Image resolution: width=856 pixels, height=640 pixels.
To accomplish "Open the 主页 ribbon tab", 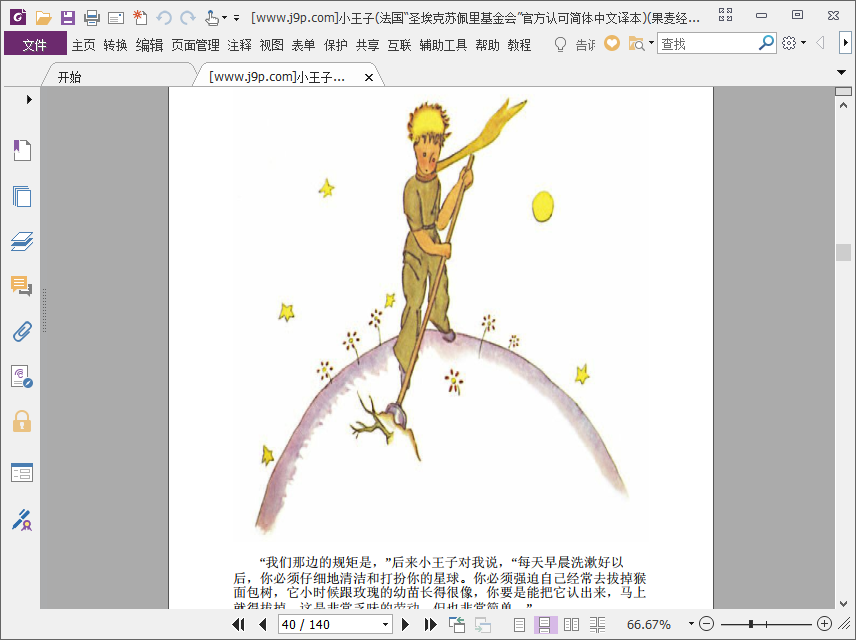I will (84, 45).
